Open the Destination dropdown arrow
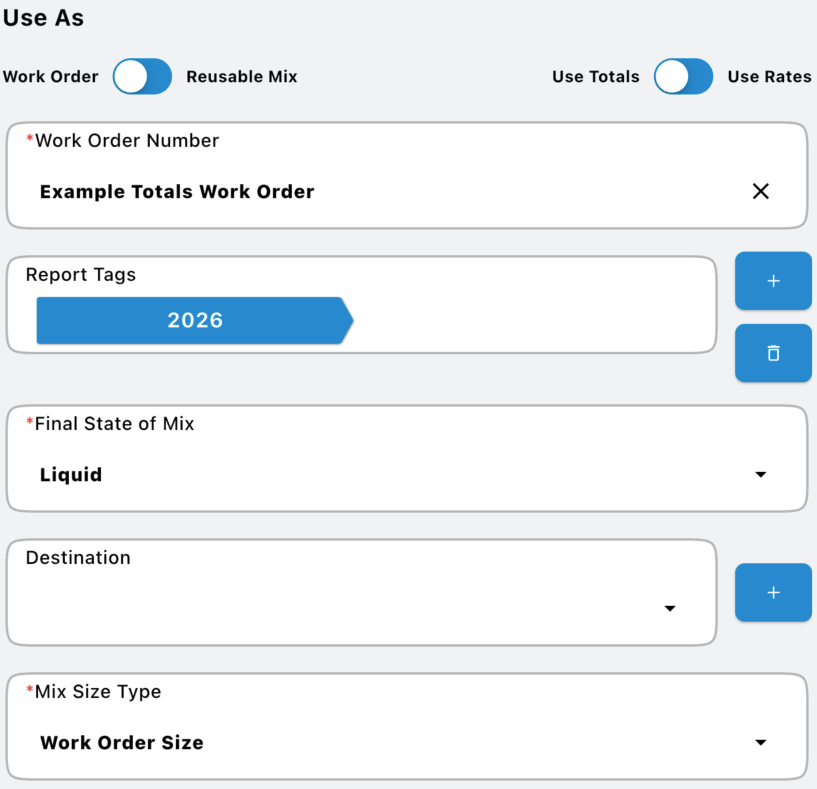Viewport: 817px width, 789px height. [670, 608]
